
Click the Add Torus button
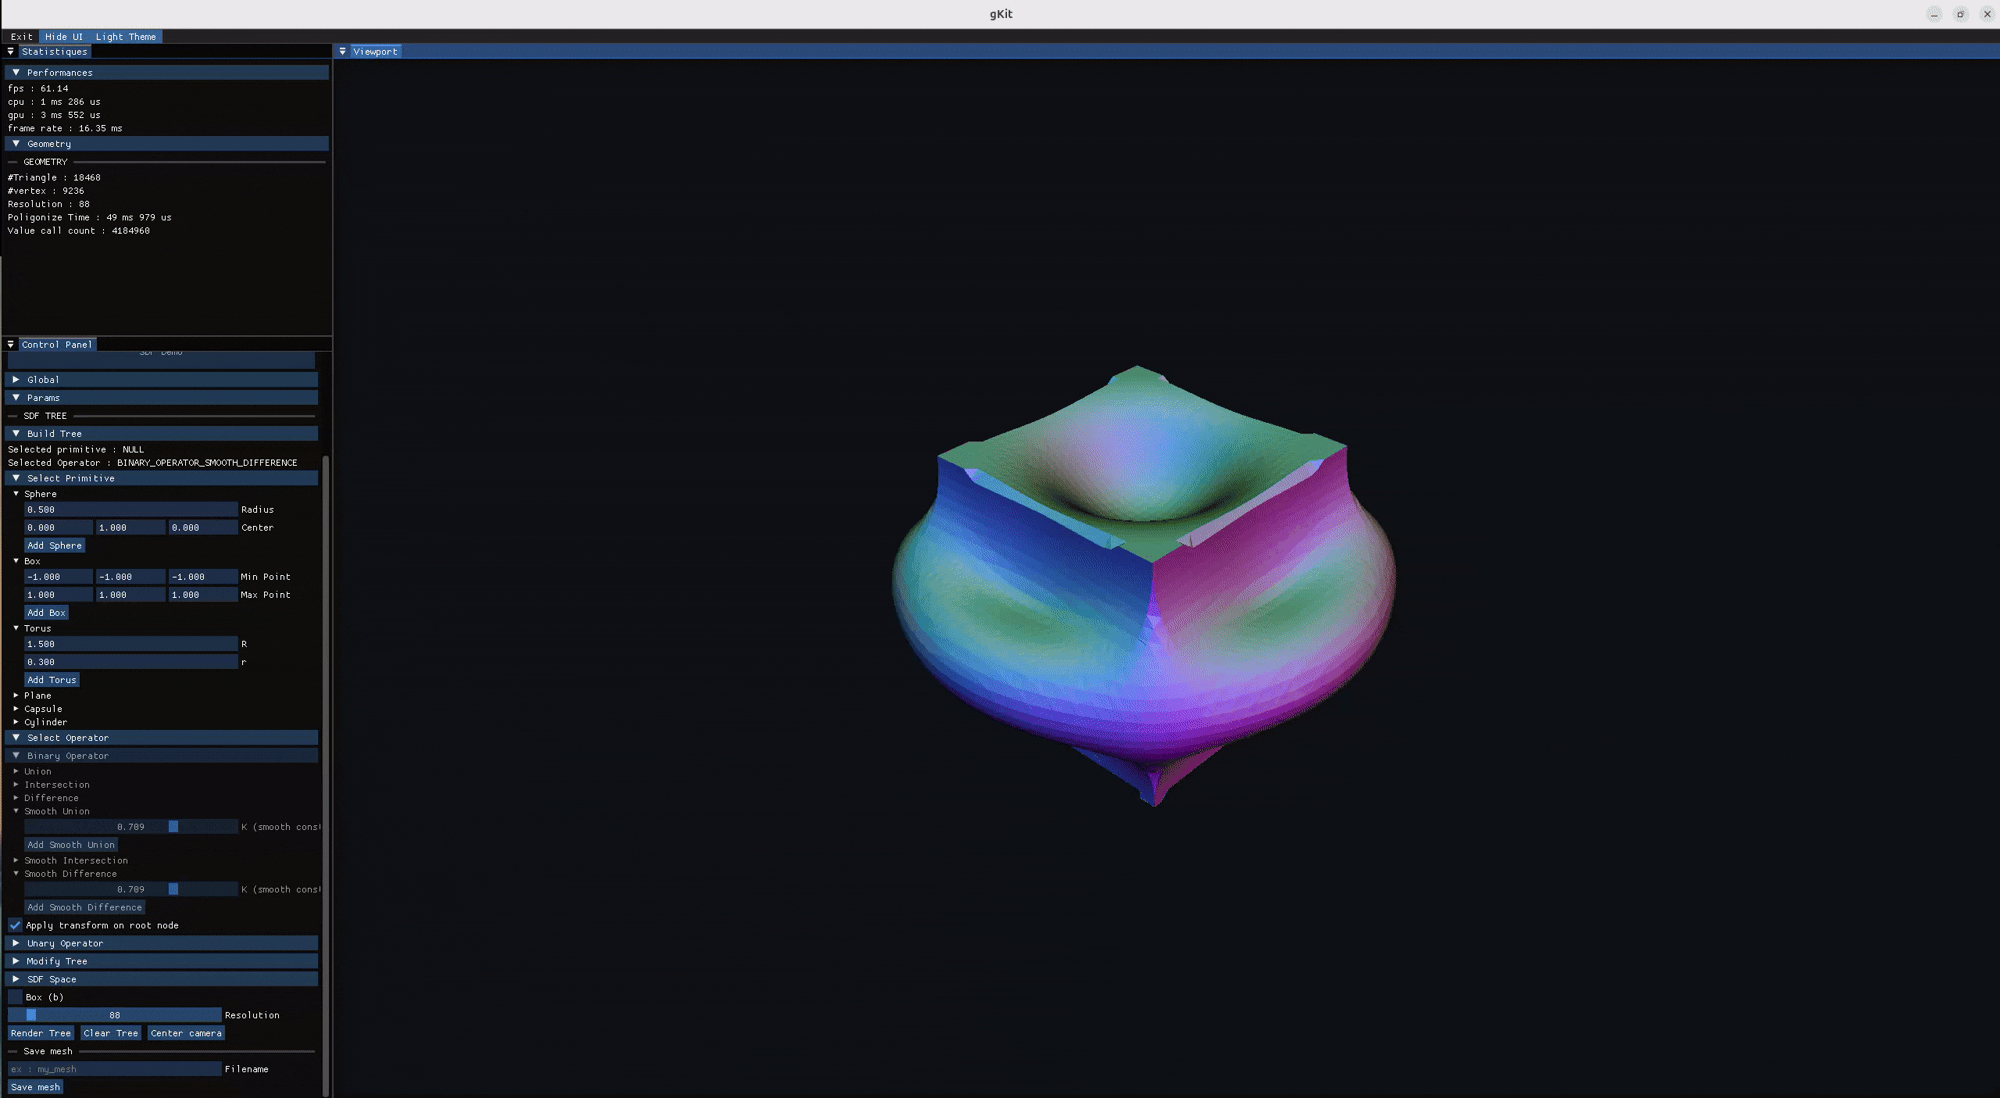point(51,680)
